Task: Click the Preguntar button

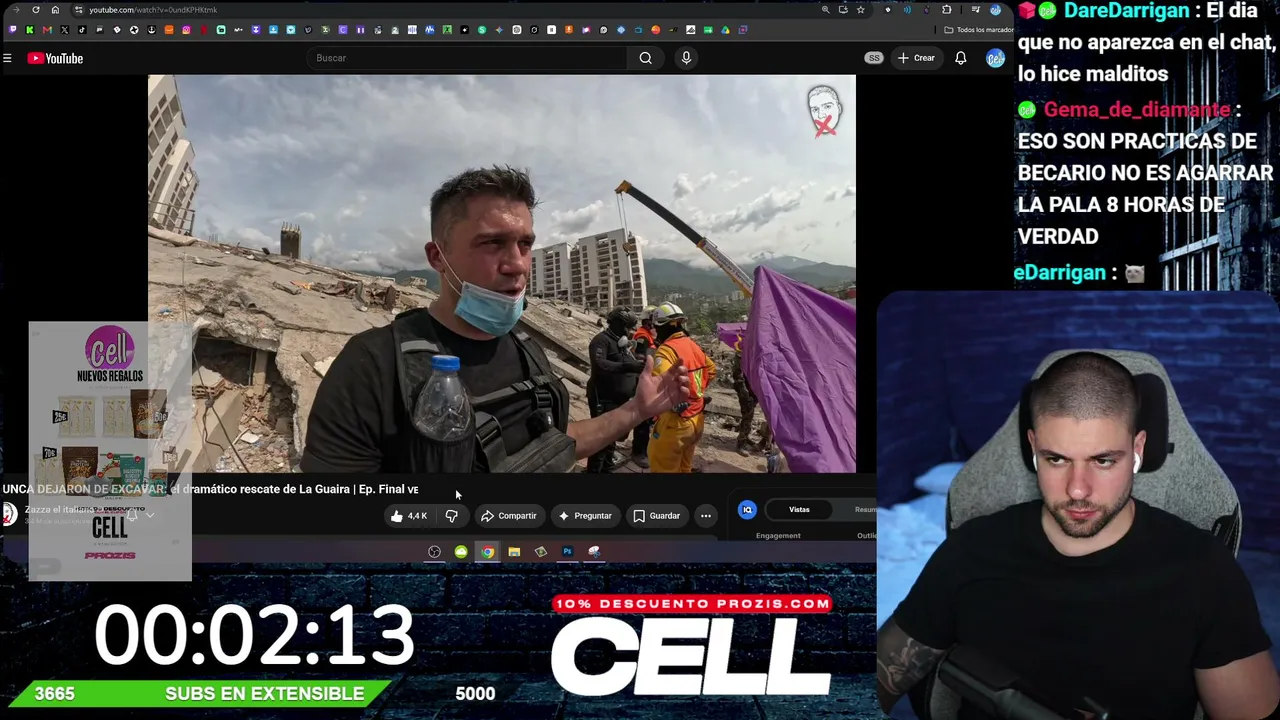Action: click(x=585, y=516)
